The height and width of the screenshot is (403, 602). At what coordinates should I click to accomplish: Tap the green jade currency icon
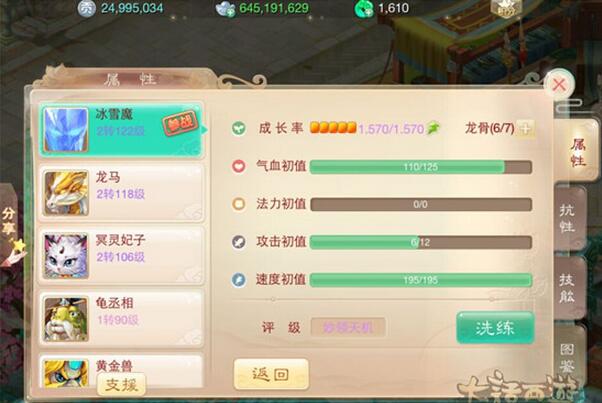click(x=363, y=9)
